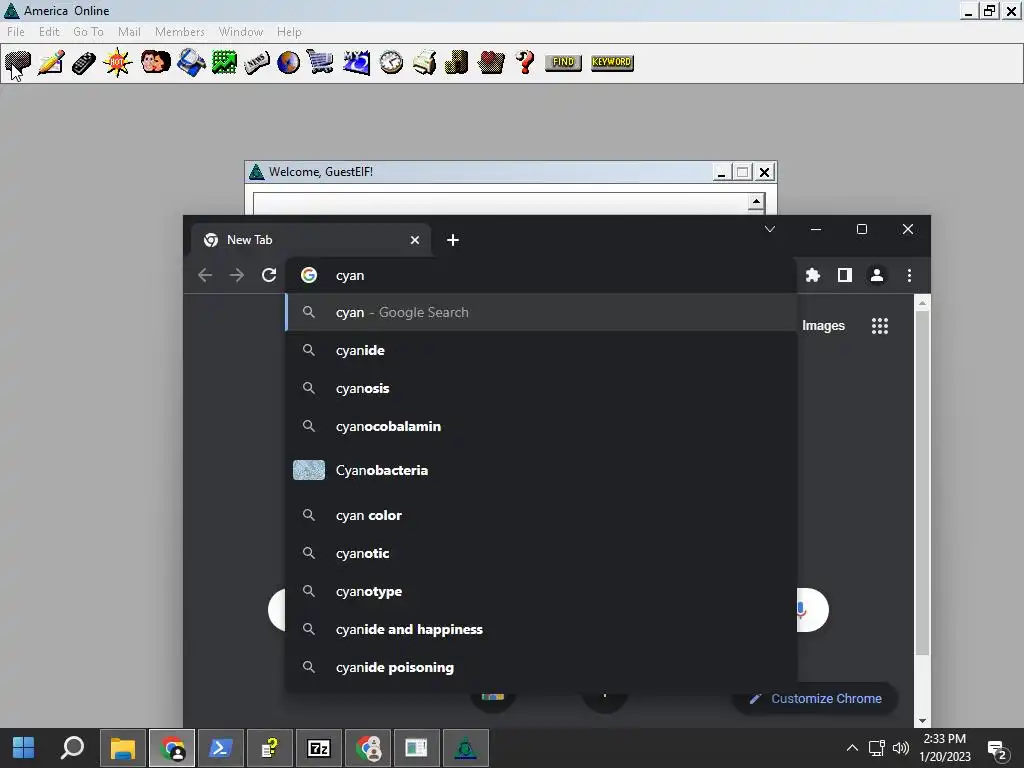This screenshot has height=768, width=1024.
Task: Open Channels with the remote control icon
Action: 84,63
